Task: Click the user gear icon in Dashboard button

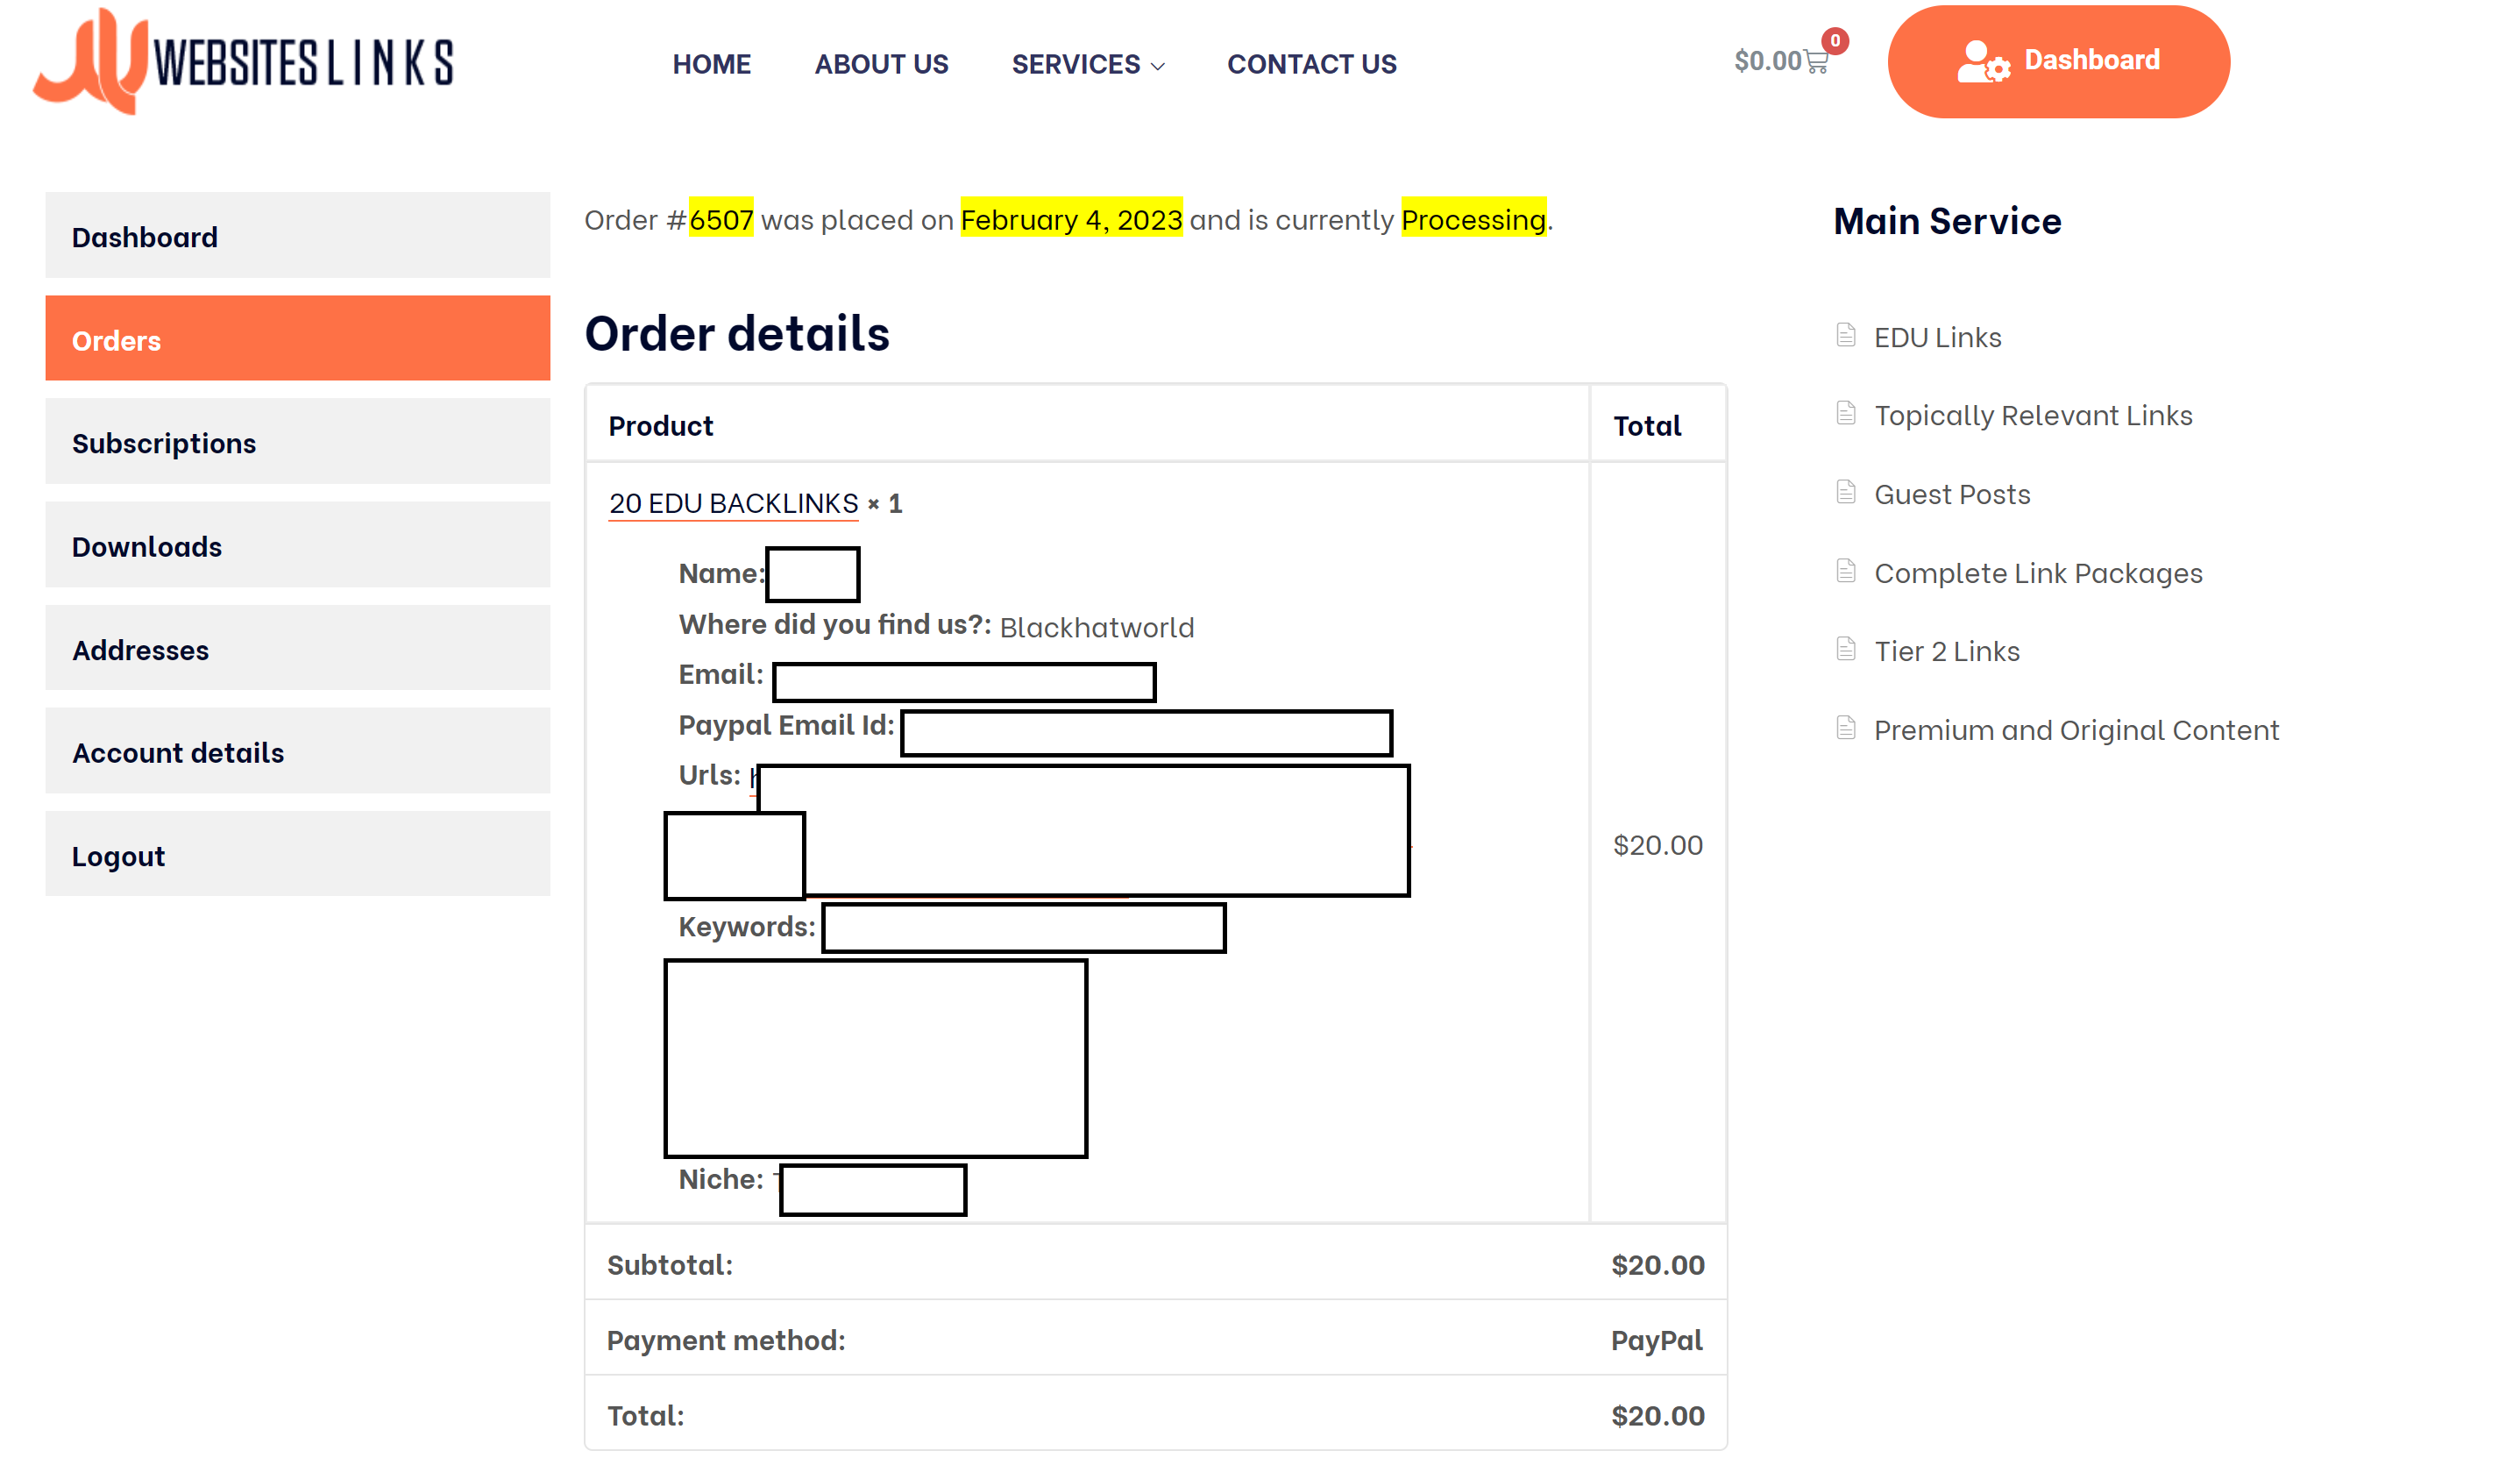Action: [x=1982, y=61]
